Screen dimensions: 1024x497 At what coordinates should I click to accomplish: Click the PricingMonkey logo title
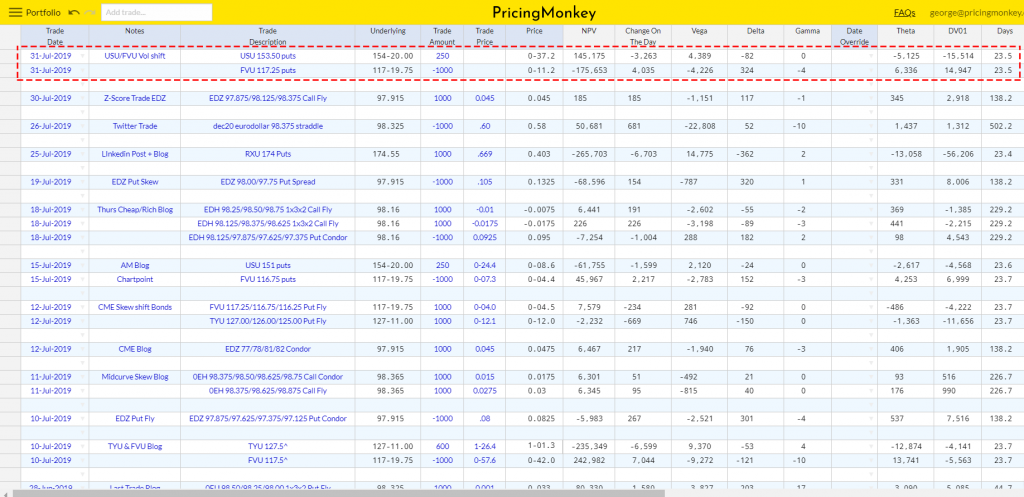544,13
